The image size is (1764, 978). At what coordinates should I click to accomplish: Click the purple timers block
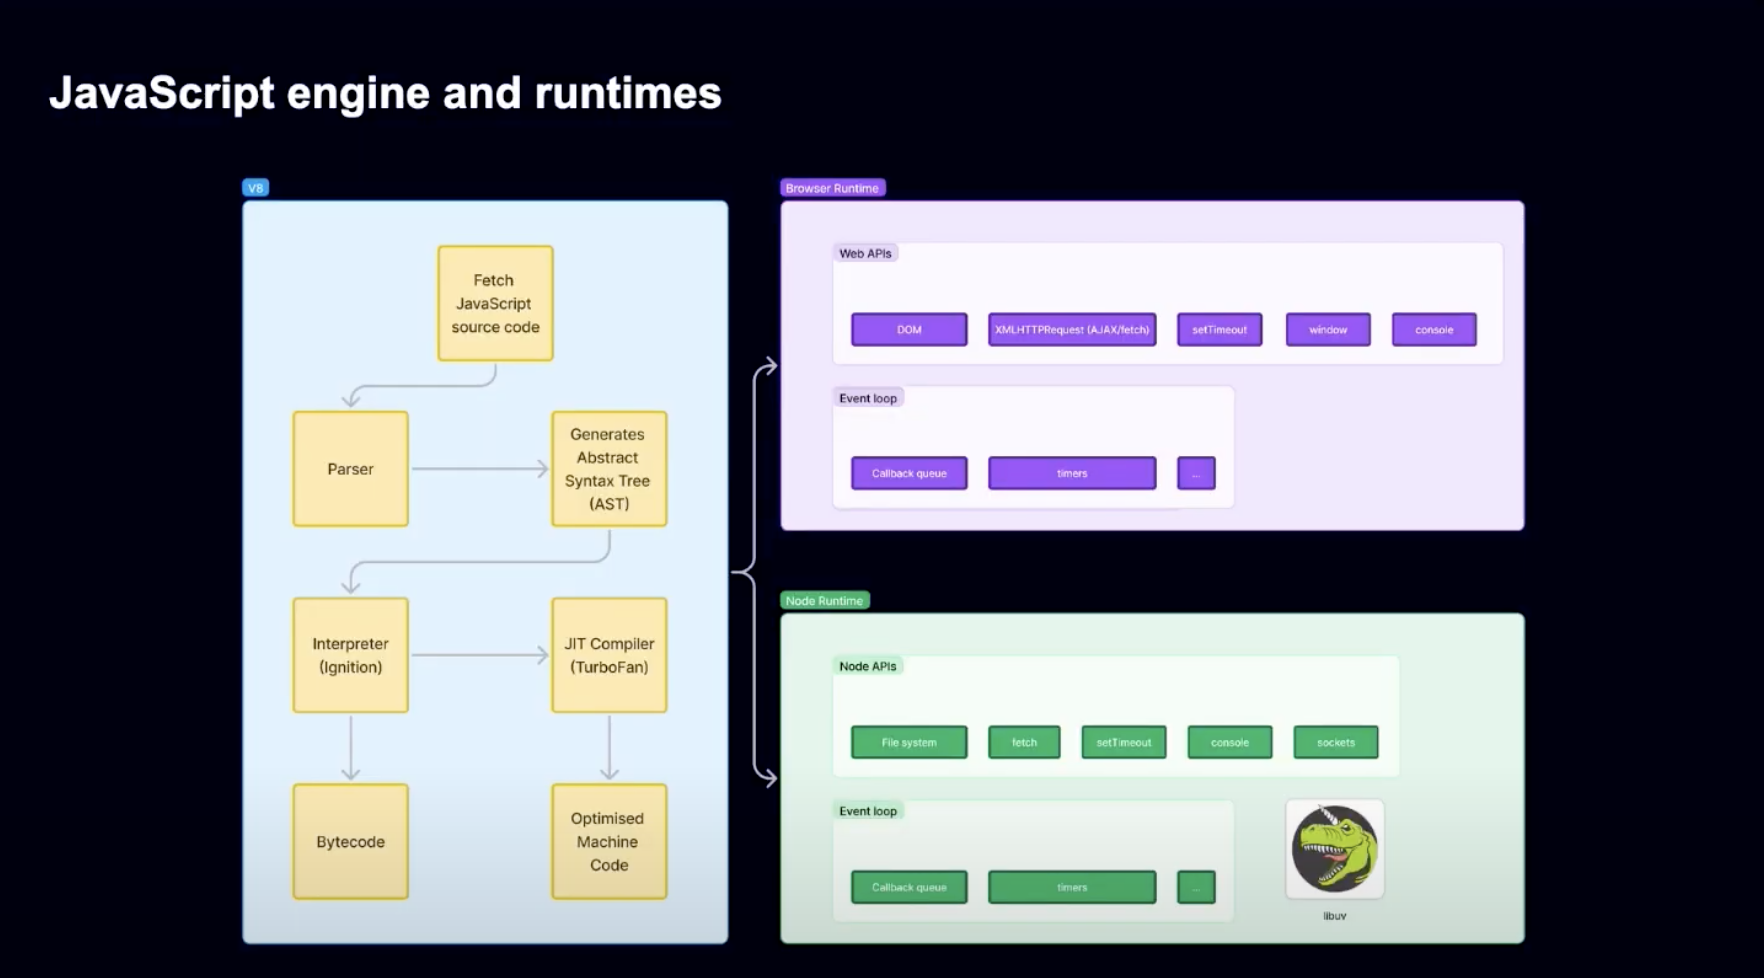(1072, 473)
